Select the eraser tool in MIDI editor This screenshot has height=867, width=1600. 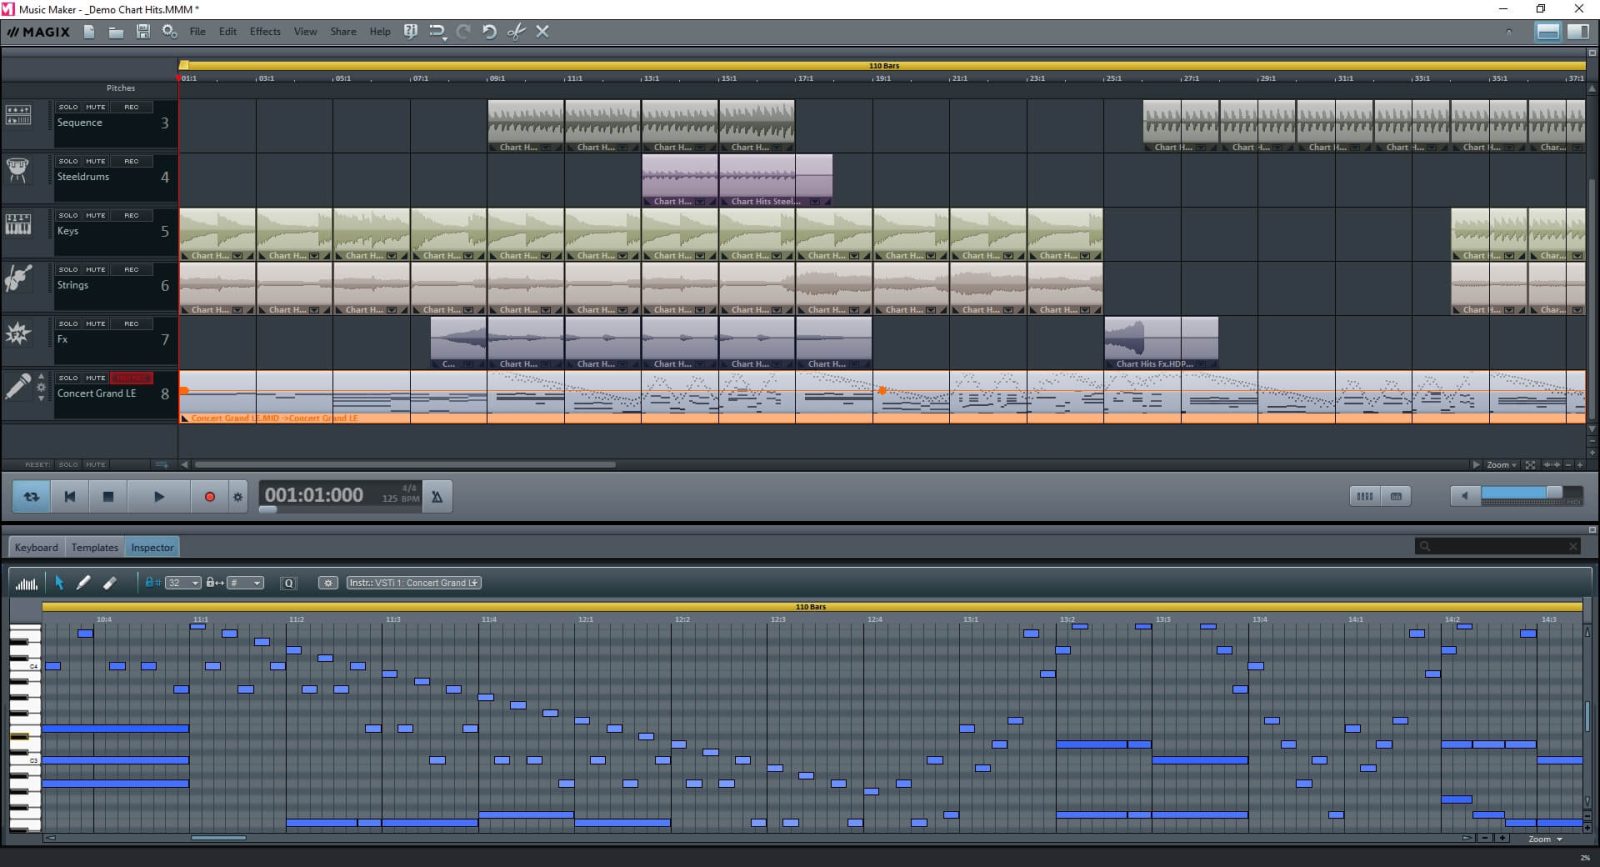click(110, 583)
